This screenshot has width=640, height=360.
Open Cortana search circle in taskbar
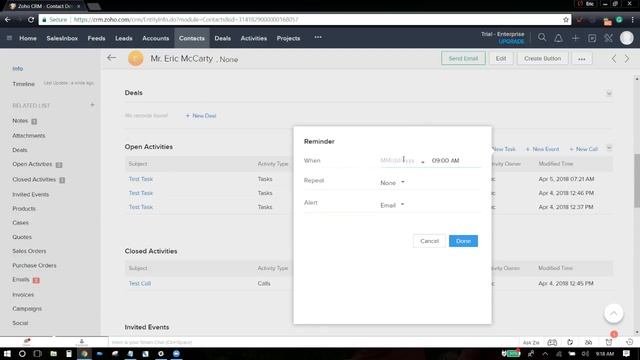[x=22, y=353]
